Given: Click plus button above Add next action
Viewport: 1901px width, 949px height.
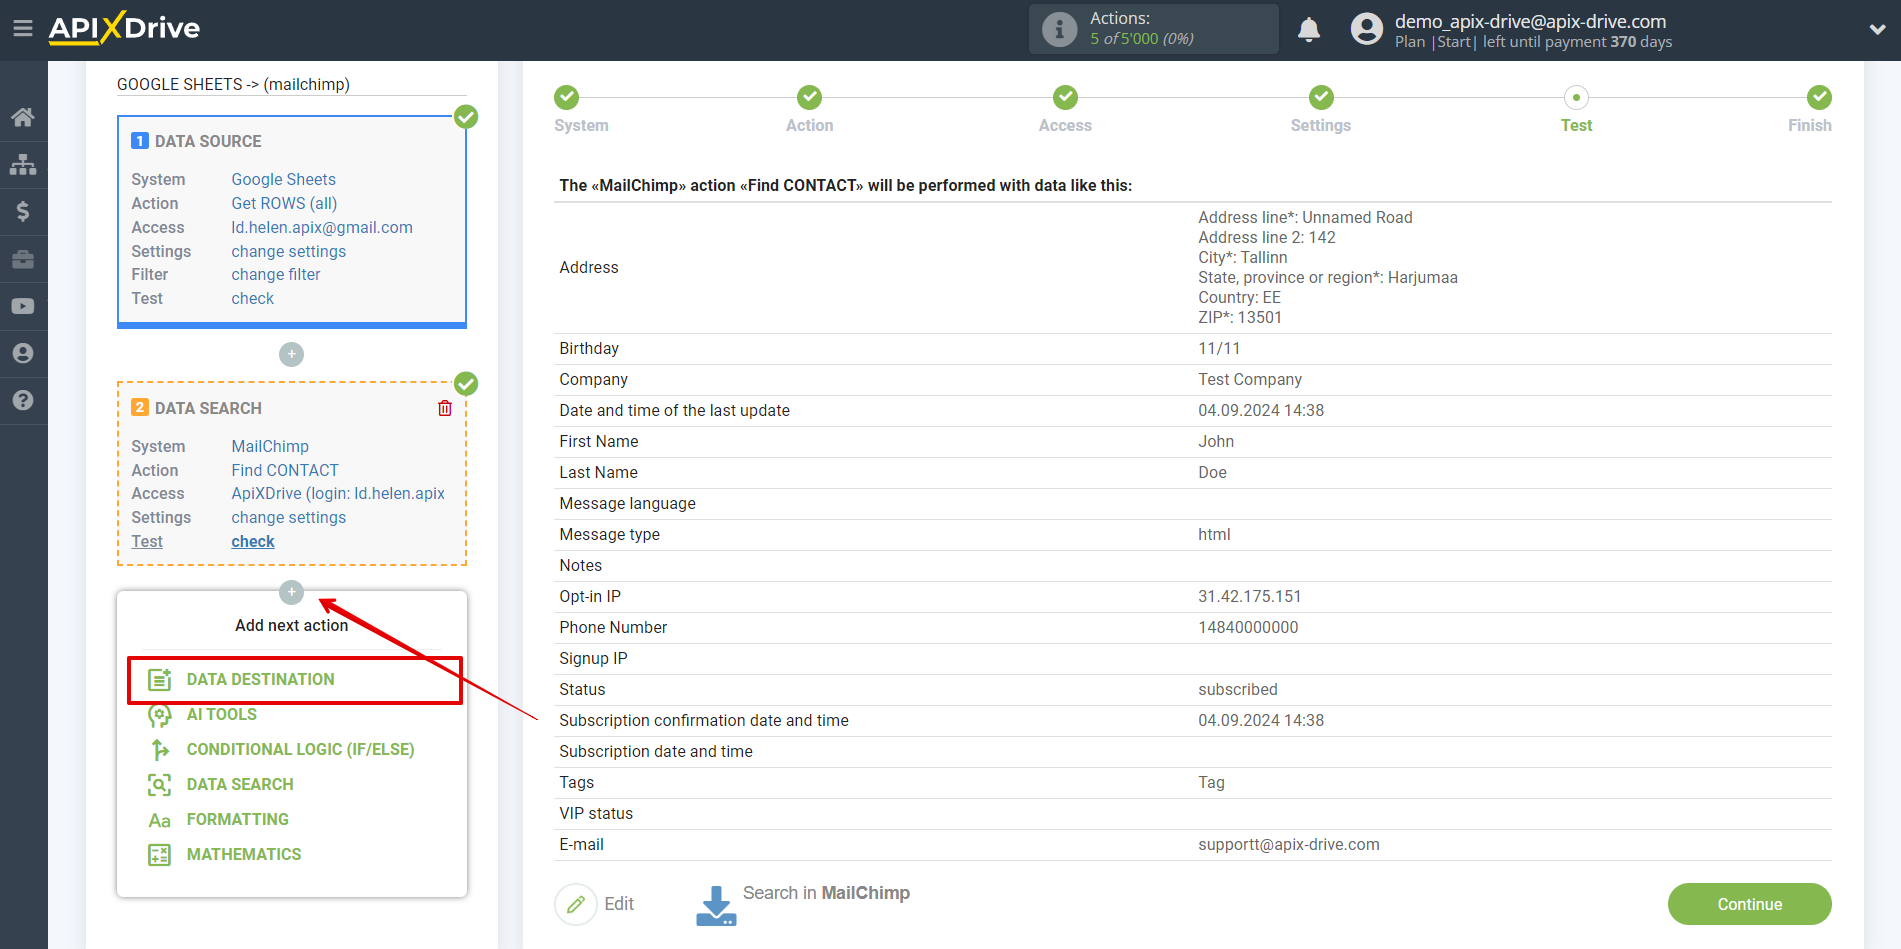Looking at the screenshot, I should 291,592.
